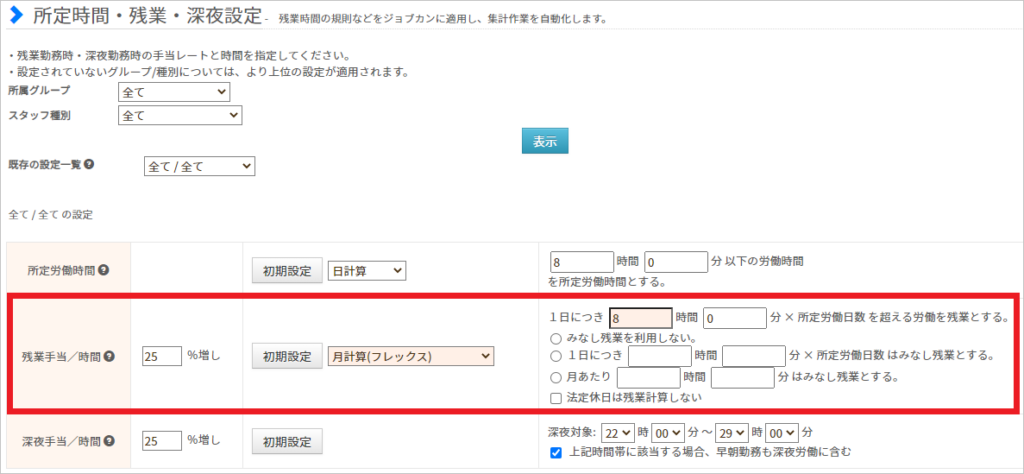The width and height of the screenshot is (1024, 474).
Task: Toggle the 早朝勤務も深夜労働に含む checkbox
Action: pos(555,453)
